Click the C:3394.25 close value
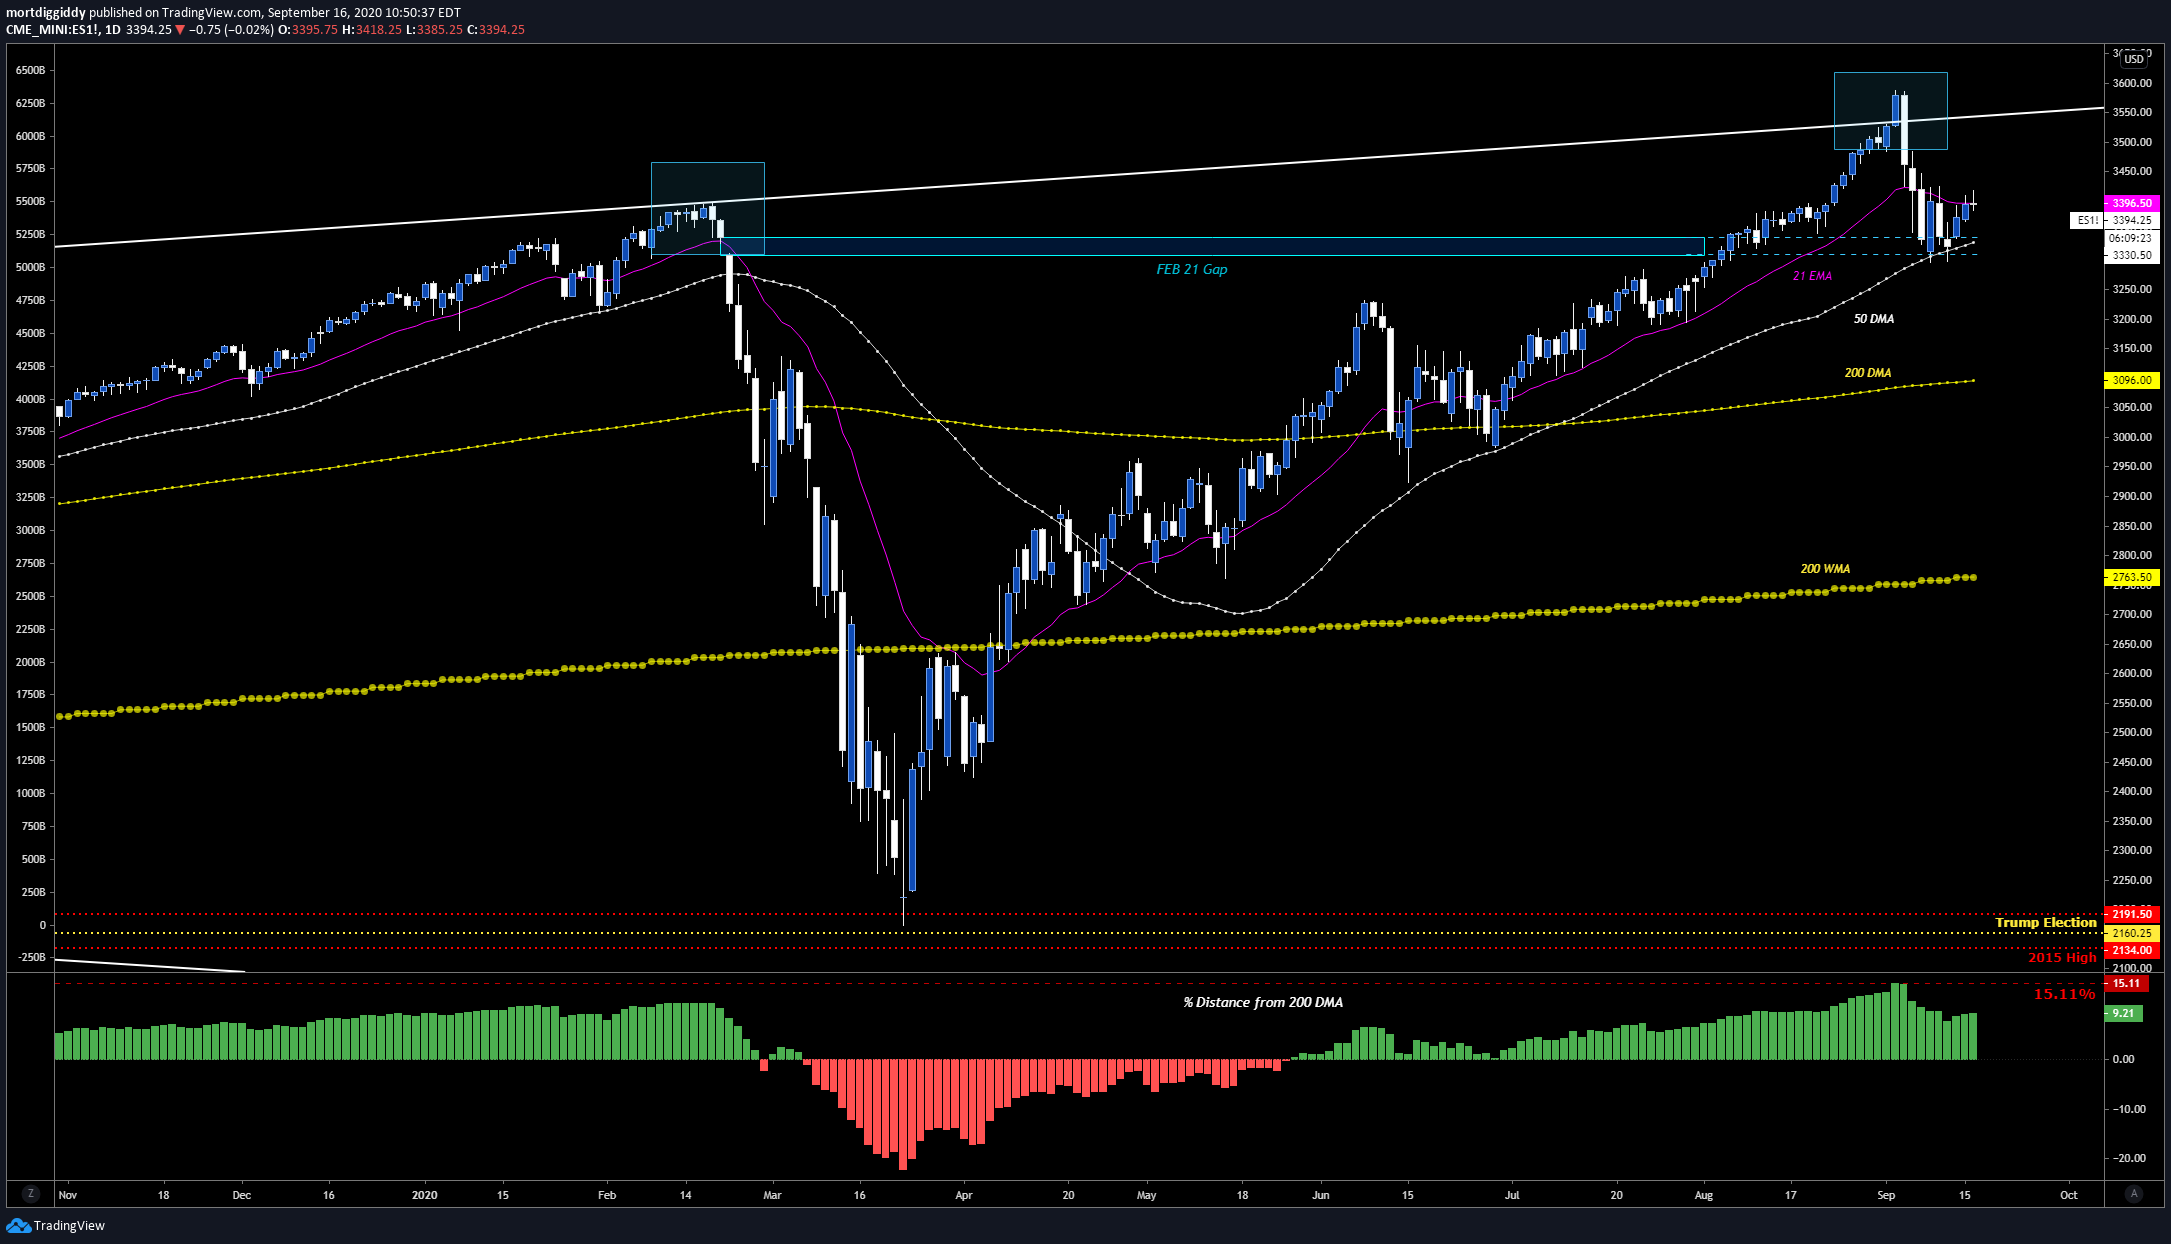 pyautogui.click(x=496, y=30)
